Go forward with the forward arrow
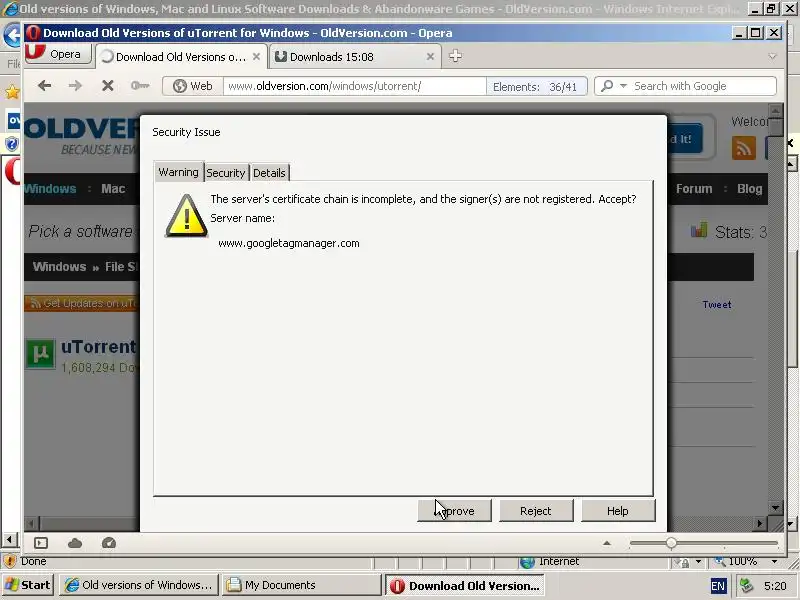 point(75,86)
